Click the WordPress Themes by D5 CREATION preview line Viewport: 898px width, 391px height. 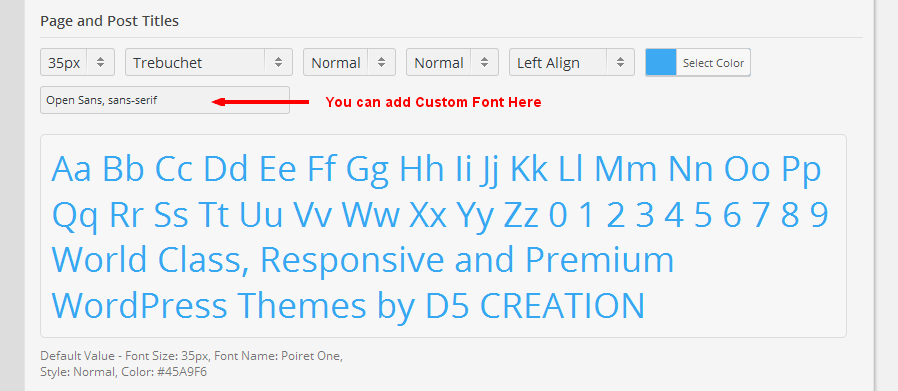click(x=349, y=305)
